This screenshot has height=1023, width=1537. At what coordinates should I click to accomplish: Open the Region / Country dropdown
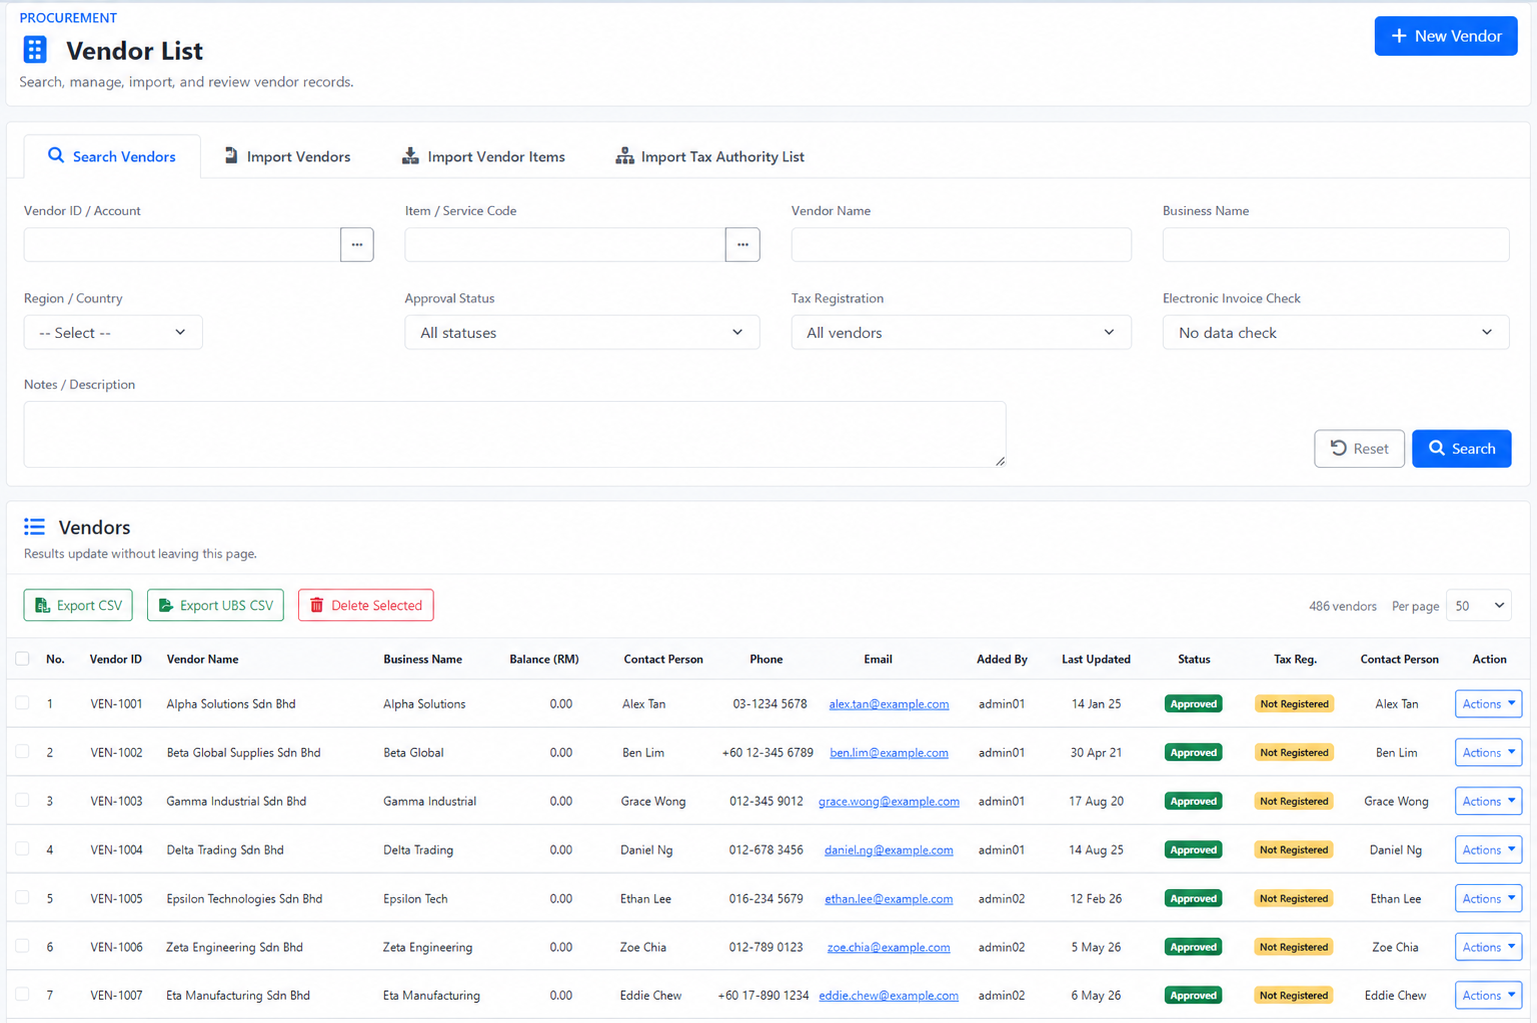point(113,332)
